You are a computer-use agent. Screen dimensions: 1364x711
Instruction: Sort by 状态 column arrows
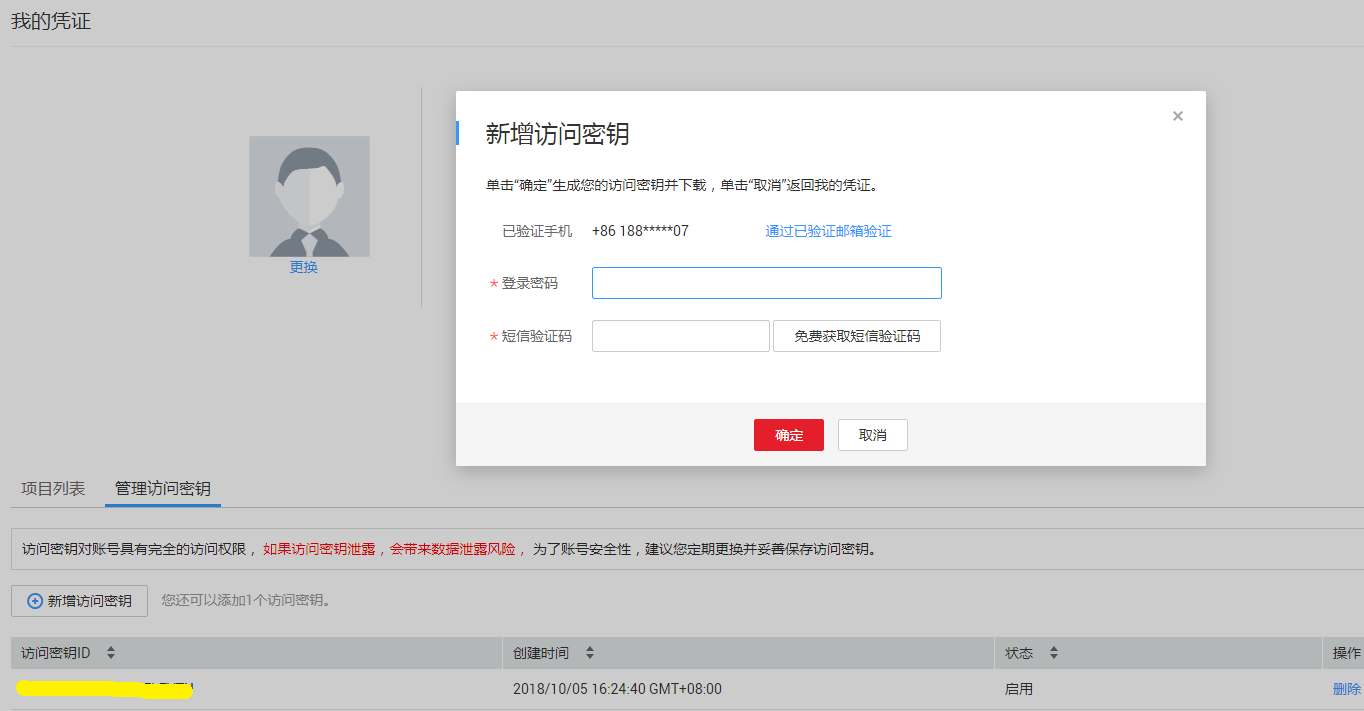tap(1054, 653)
